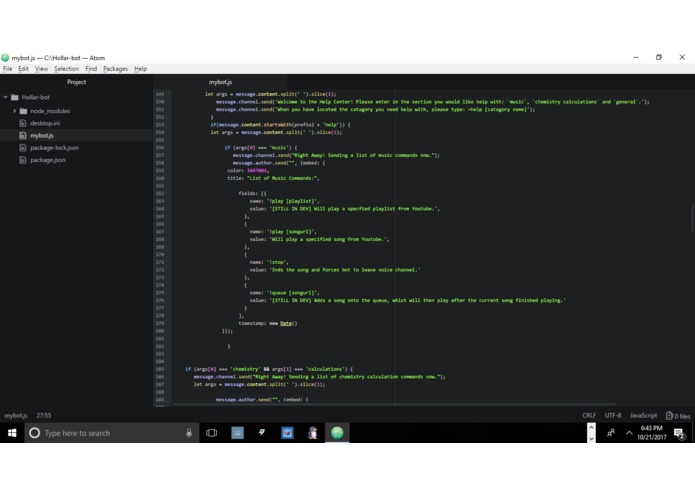Screen dimensions: 695x494
Task: Open the Action Center notifications icon
Action: click(x=679, y=433)
